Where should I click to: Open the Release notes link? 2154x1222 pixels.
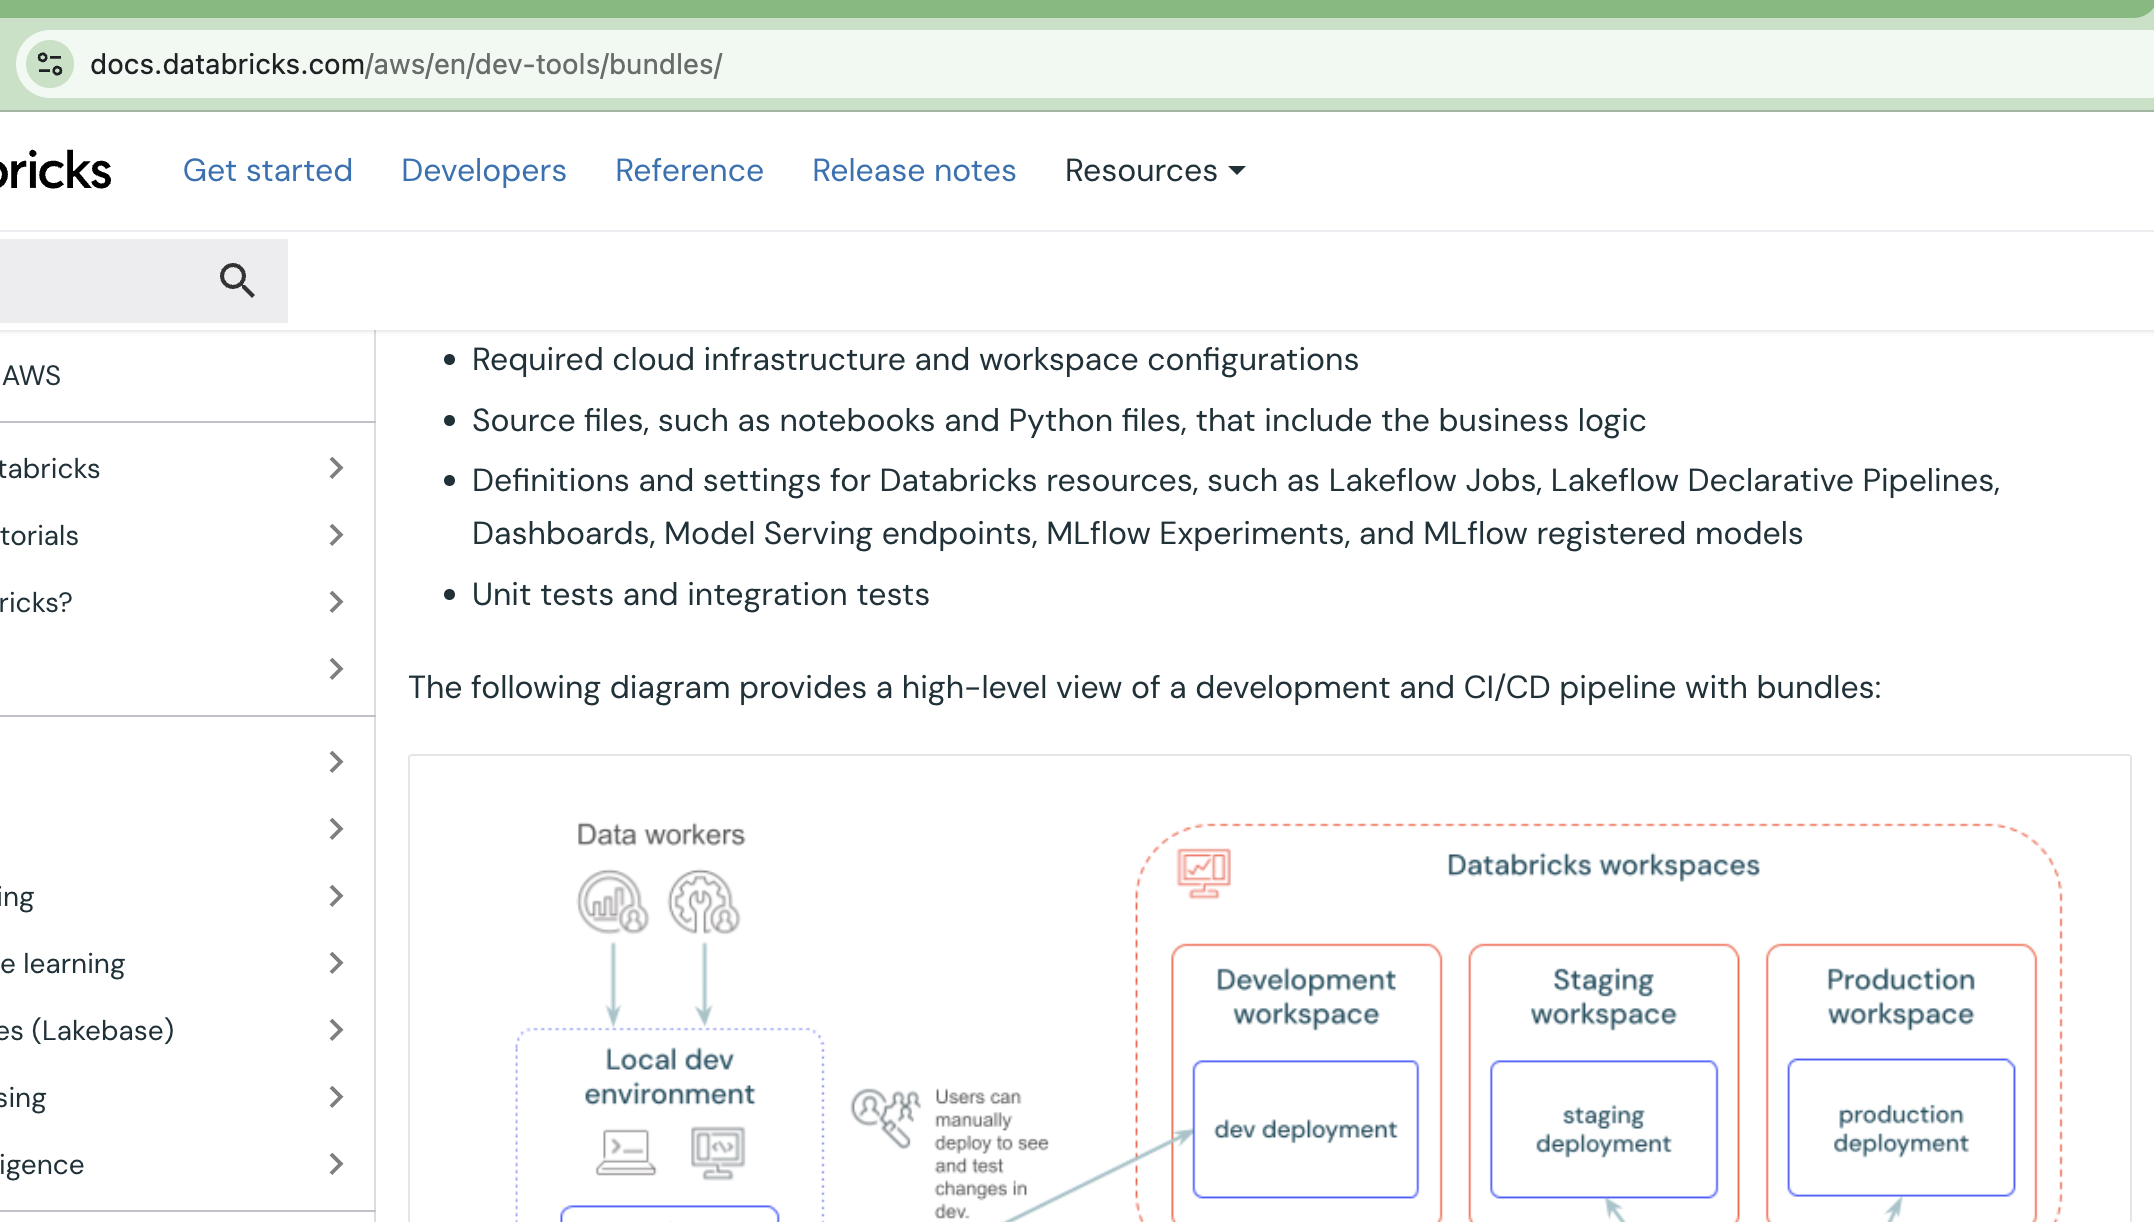coord(914,170)
